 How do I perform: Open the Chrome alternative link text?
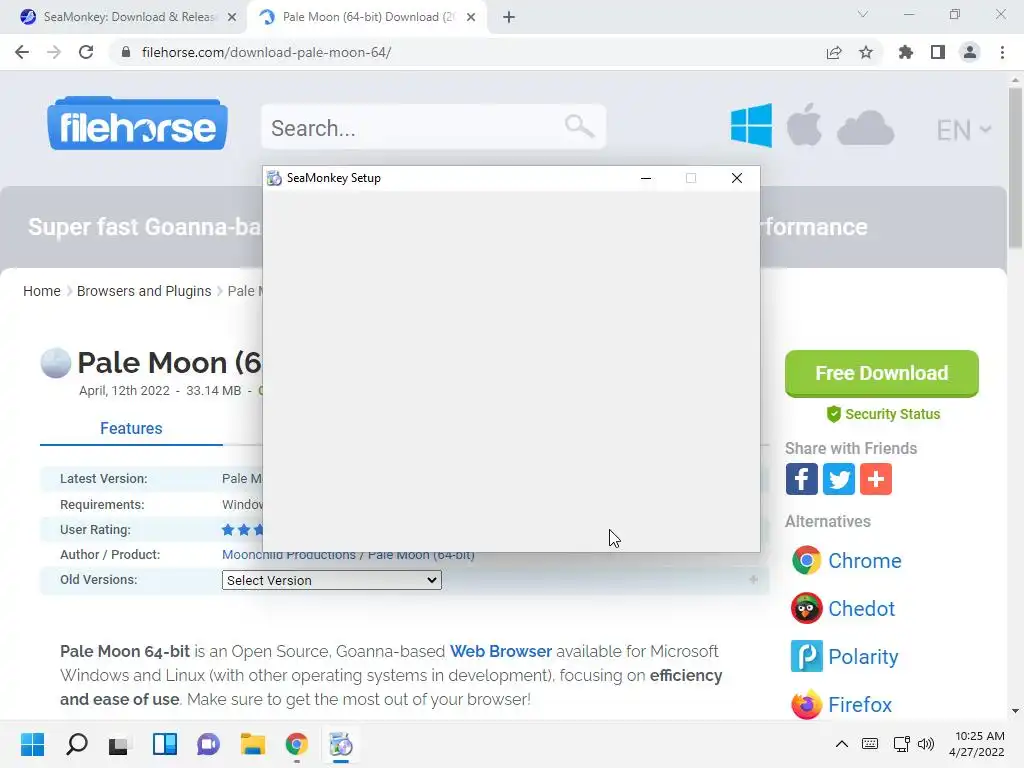[865, 560]
